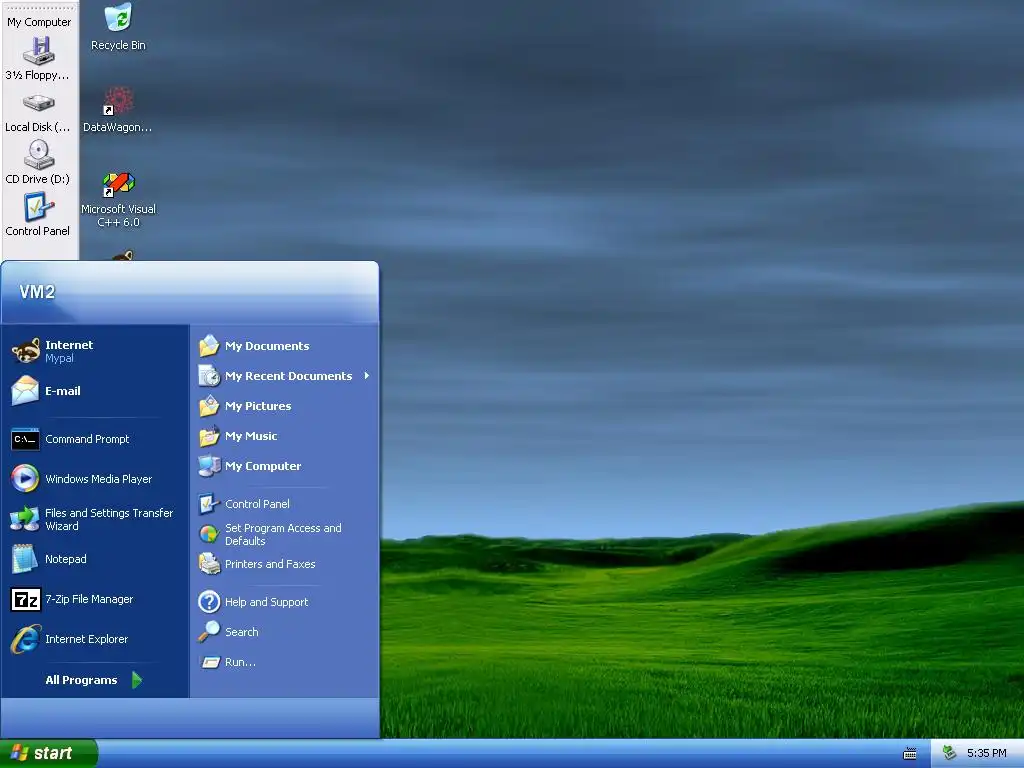Select Local Disk icon in sidebar
This screenshot has height=768, width=1024.
click(x=38, y=113)
